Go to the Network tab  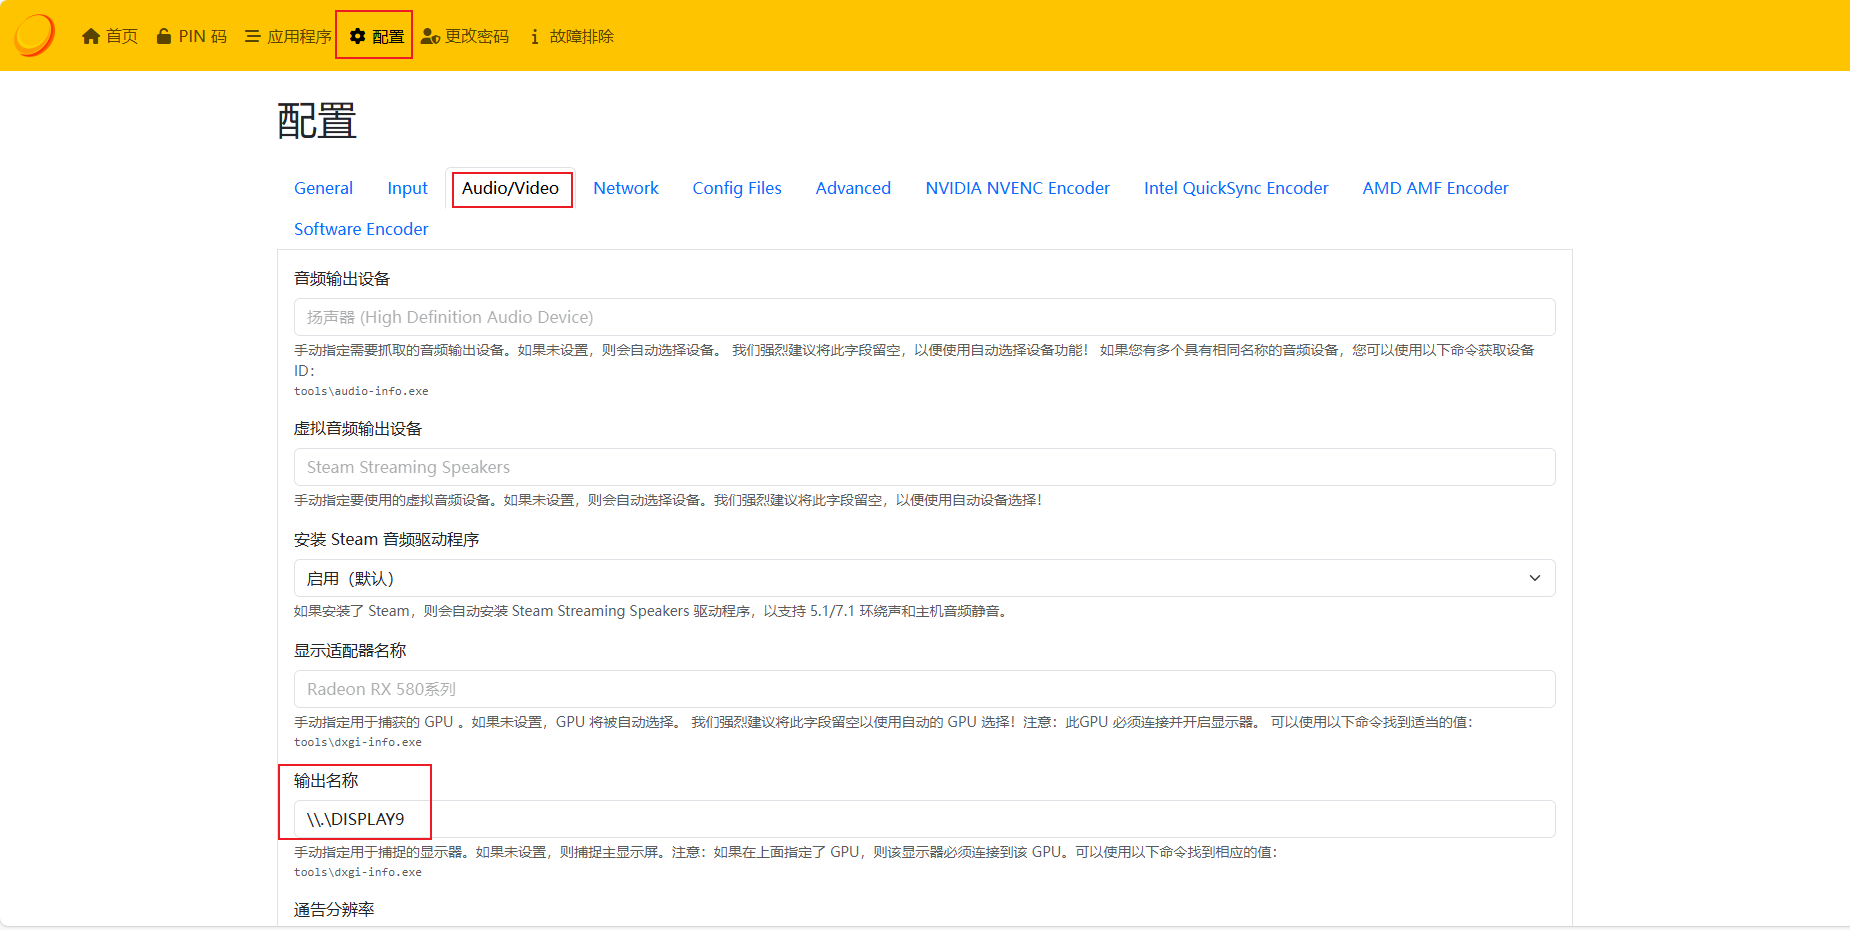(626, 188)
